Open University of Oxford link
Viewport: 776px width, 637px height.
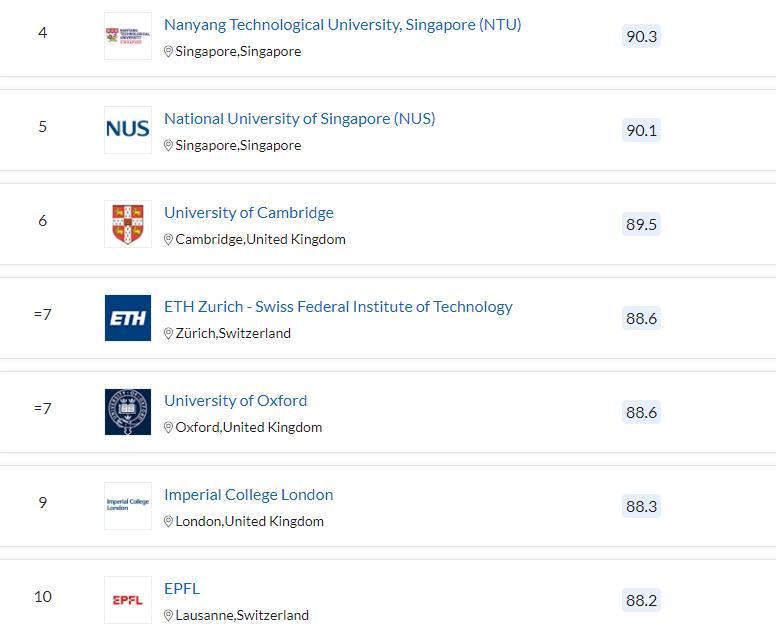click(236, 401)
